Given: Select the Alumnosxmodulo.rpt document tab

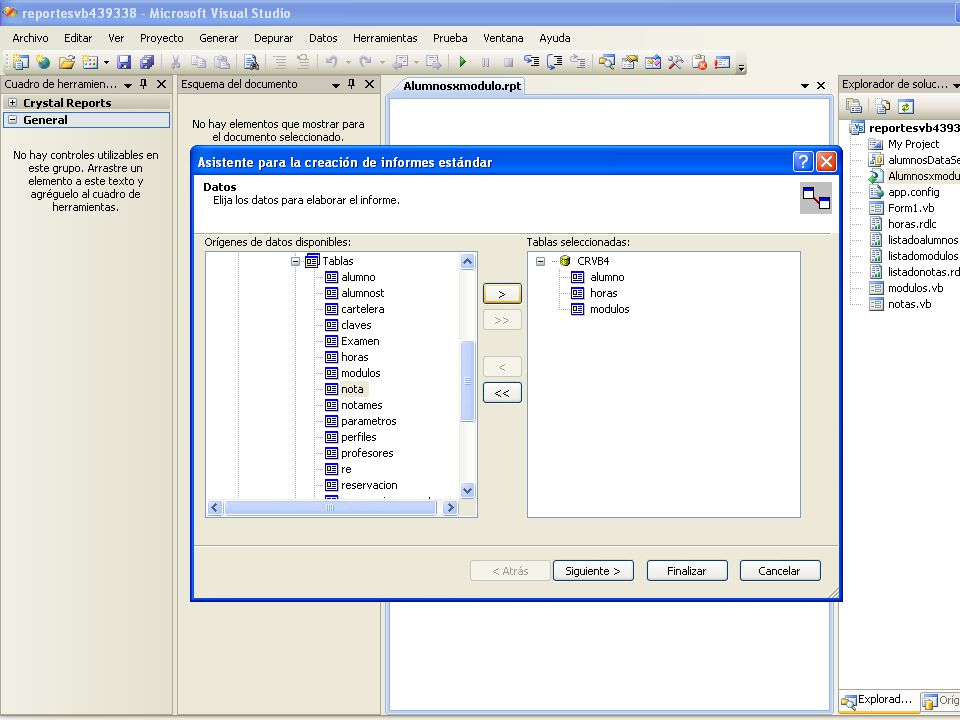Looking at the screenshot, I should point(462,86).
